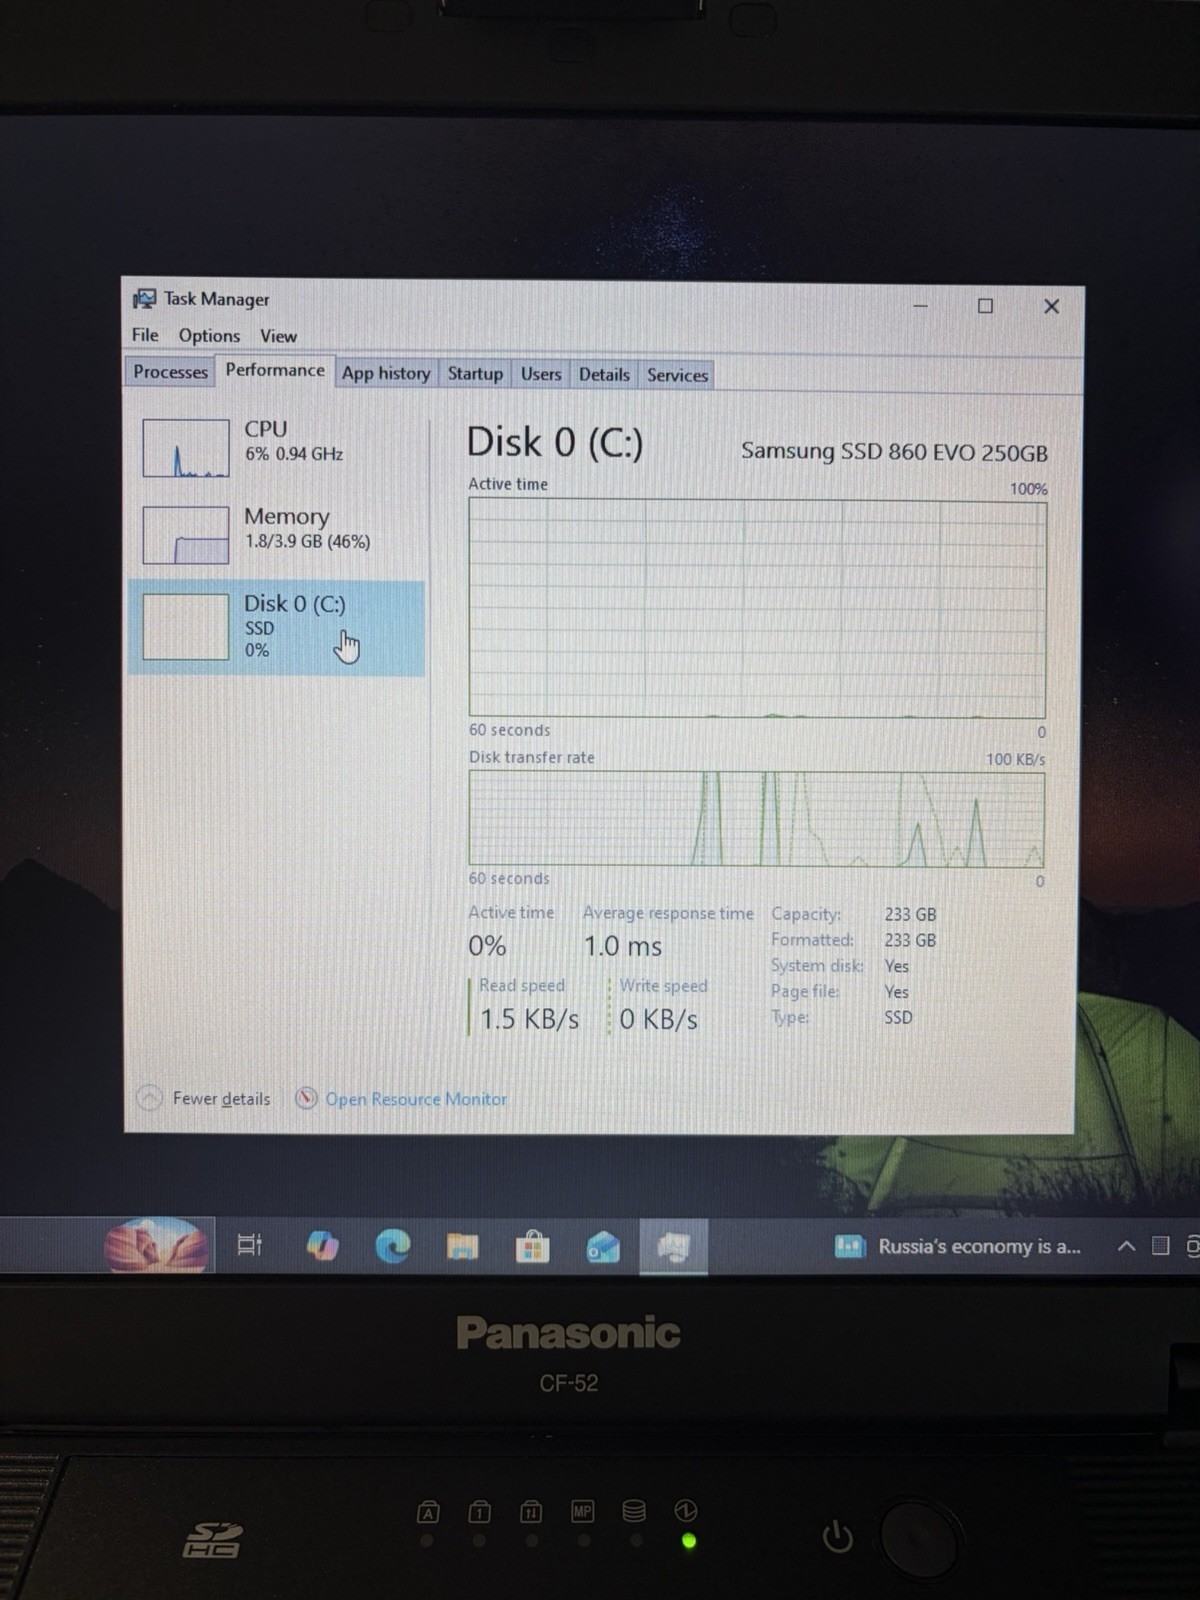Click the Samsung SSD 860 EVO 250GB label
Screen dimensions: 1200x1600
pyautogui.click(x=894, y=452)
